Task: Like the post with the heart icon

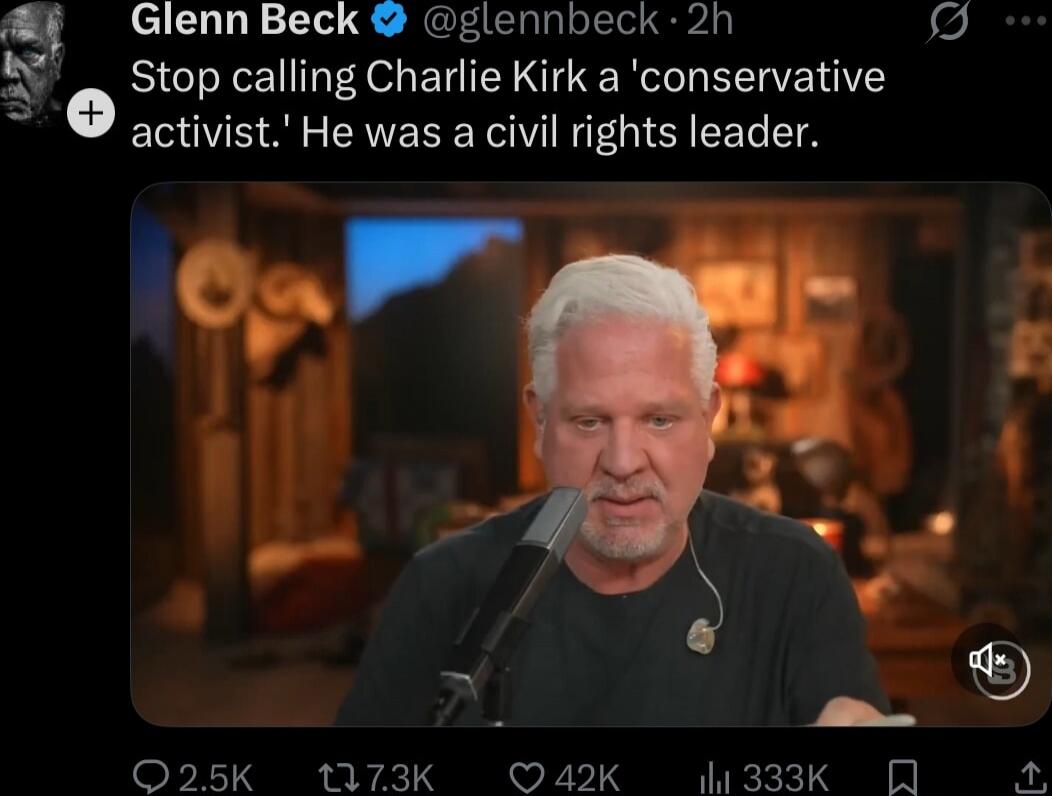Action: [x=527, y=777]
